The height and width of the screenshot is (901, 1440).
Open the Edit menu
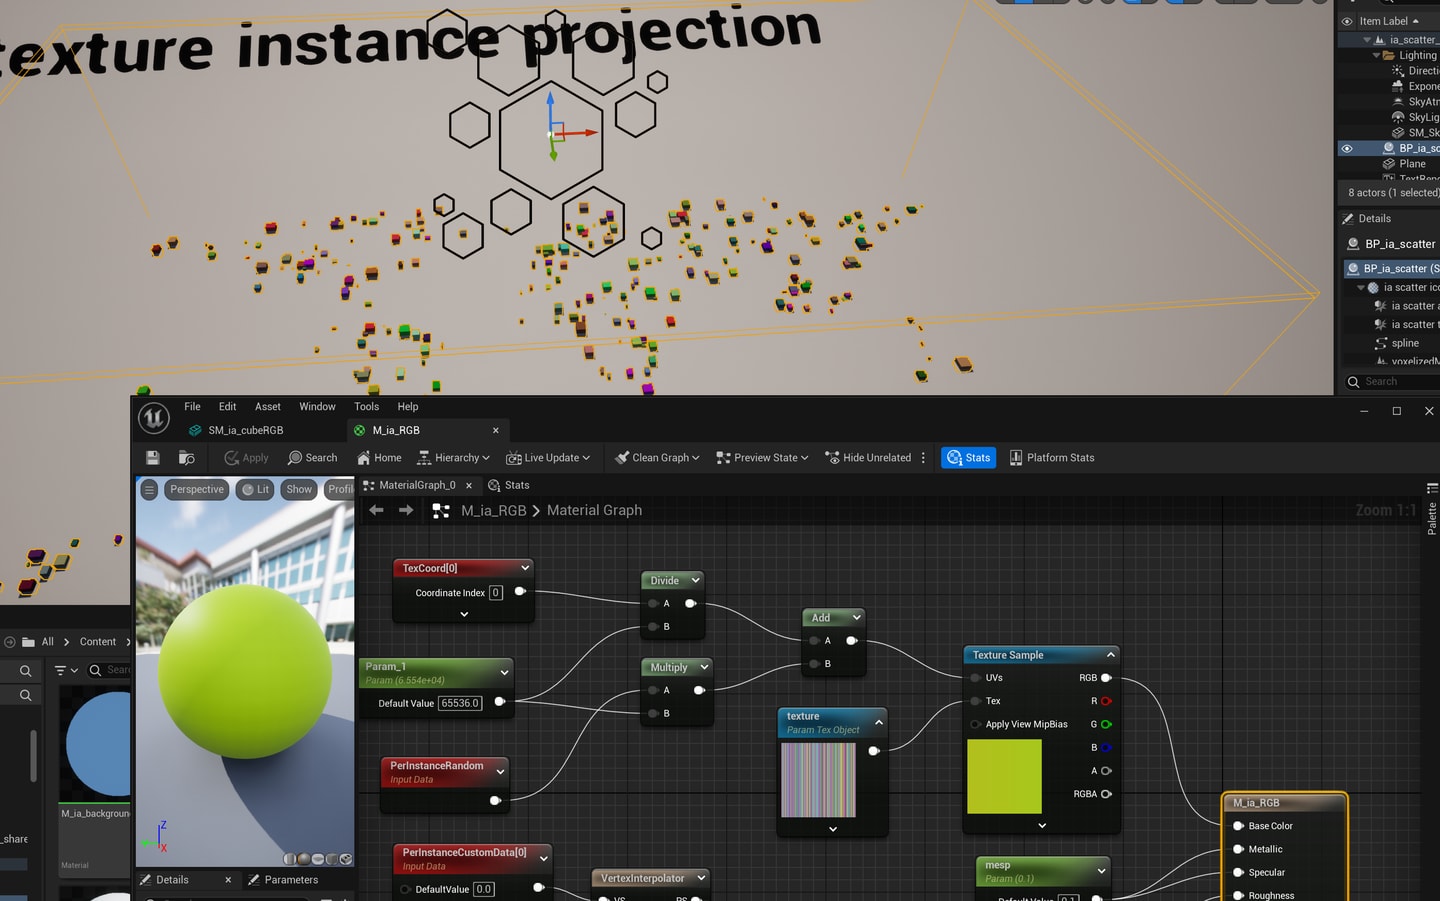pyautogui.click(x=228, y=407)
